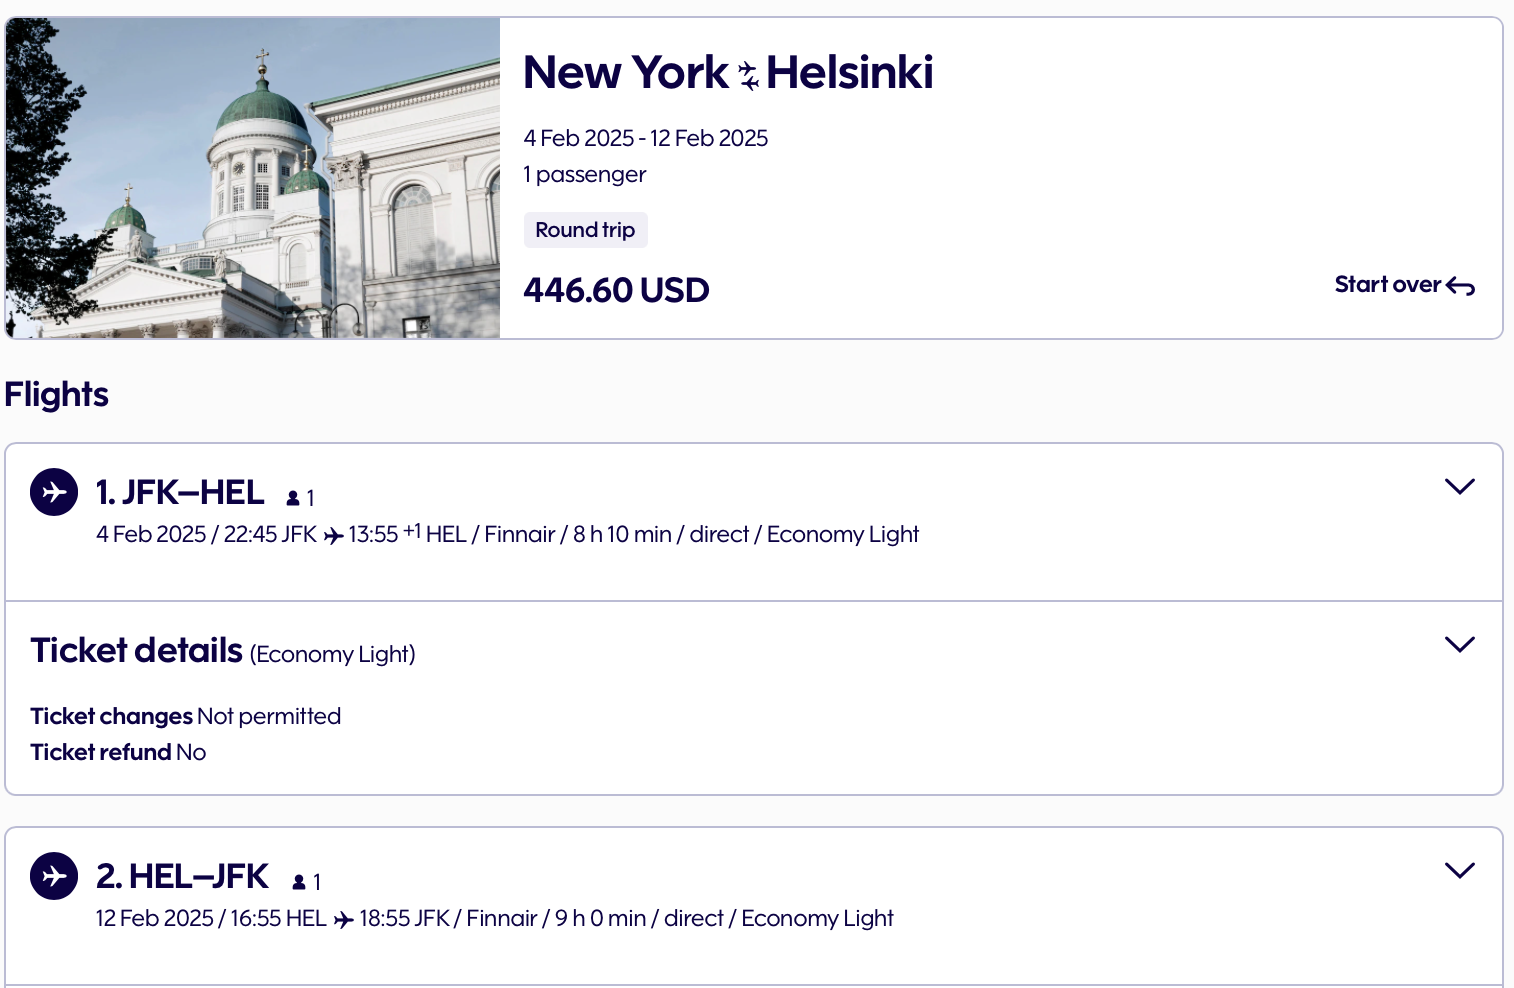
Task: Click the curved back arrow beside Start over
Action: (x=1460, y=287)
